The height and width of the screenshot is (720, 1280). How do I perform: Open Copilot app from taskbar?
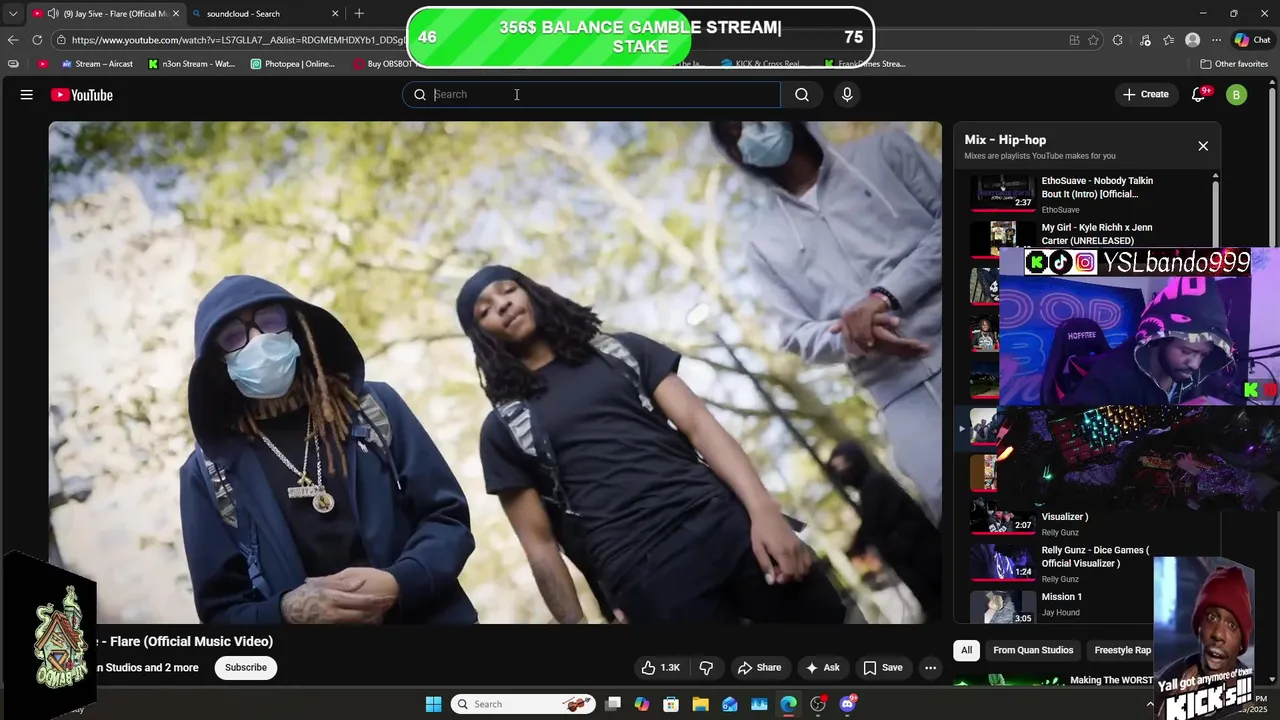pyautogui.click(x=642, y=704)
